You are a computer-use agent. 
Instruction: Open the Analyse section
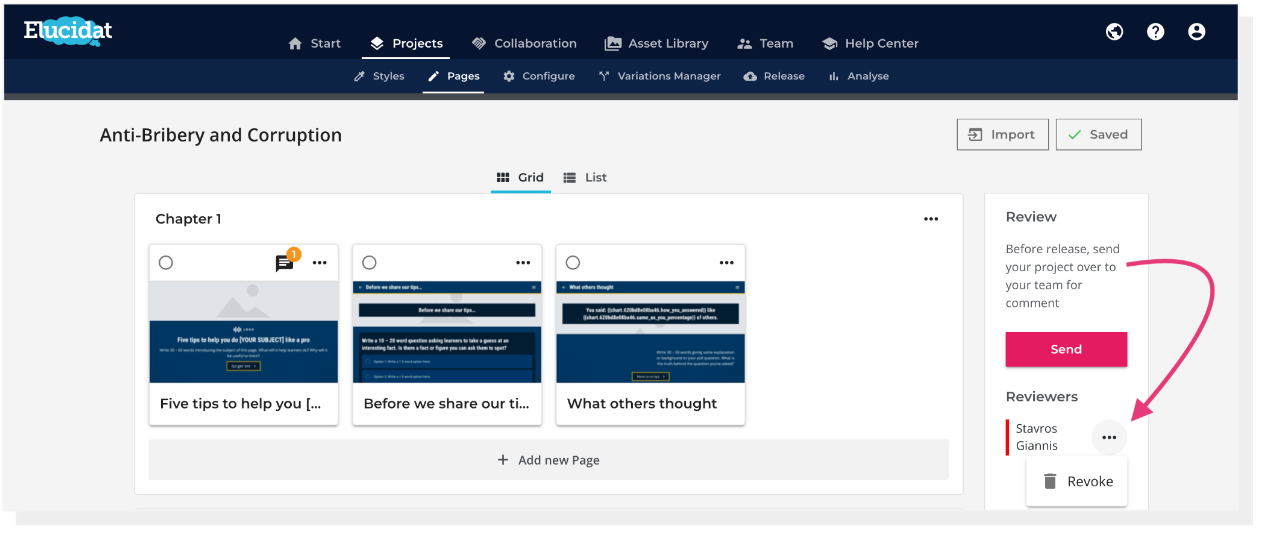[x=858, y=76]
